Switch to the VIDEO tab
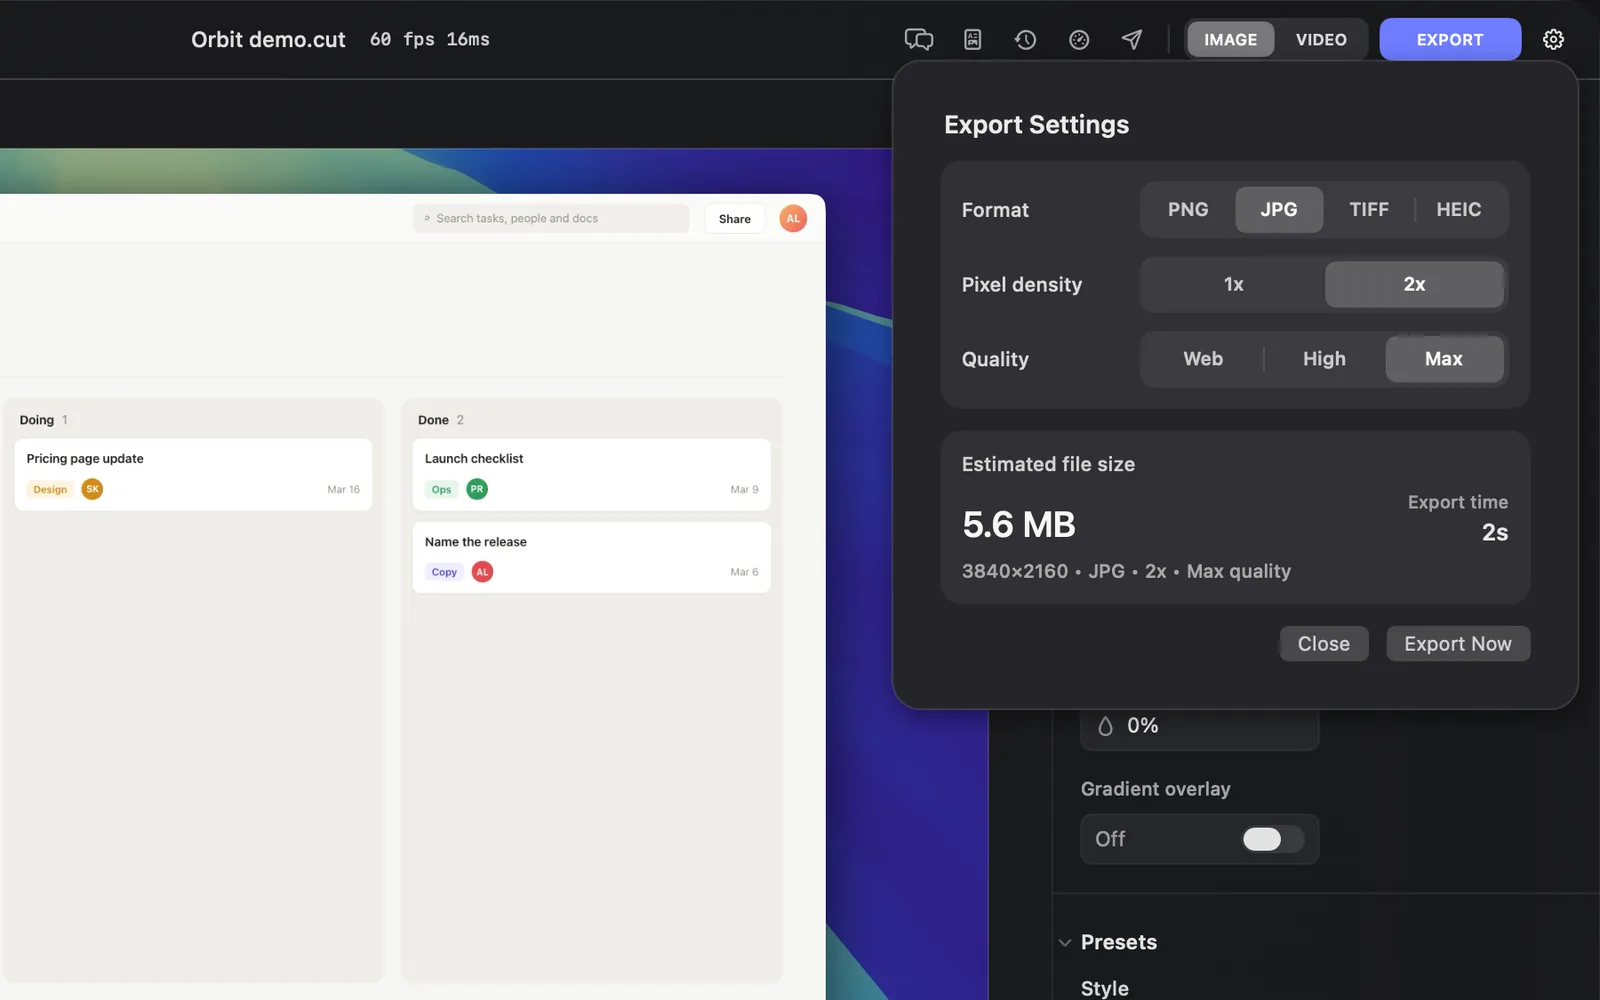The height and width of the screenshot is (1000, 1600). pos(1321,40)
